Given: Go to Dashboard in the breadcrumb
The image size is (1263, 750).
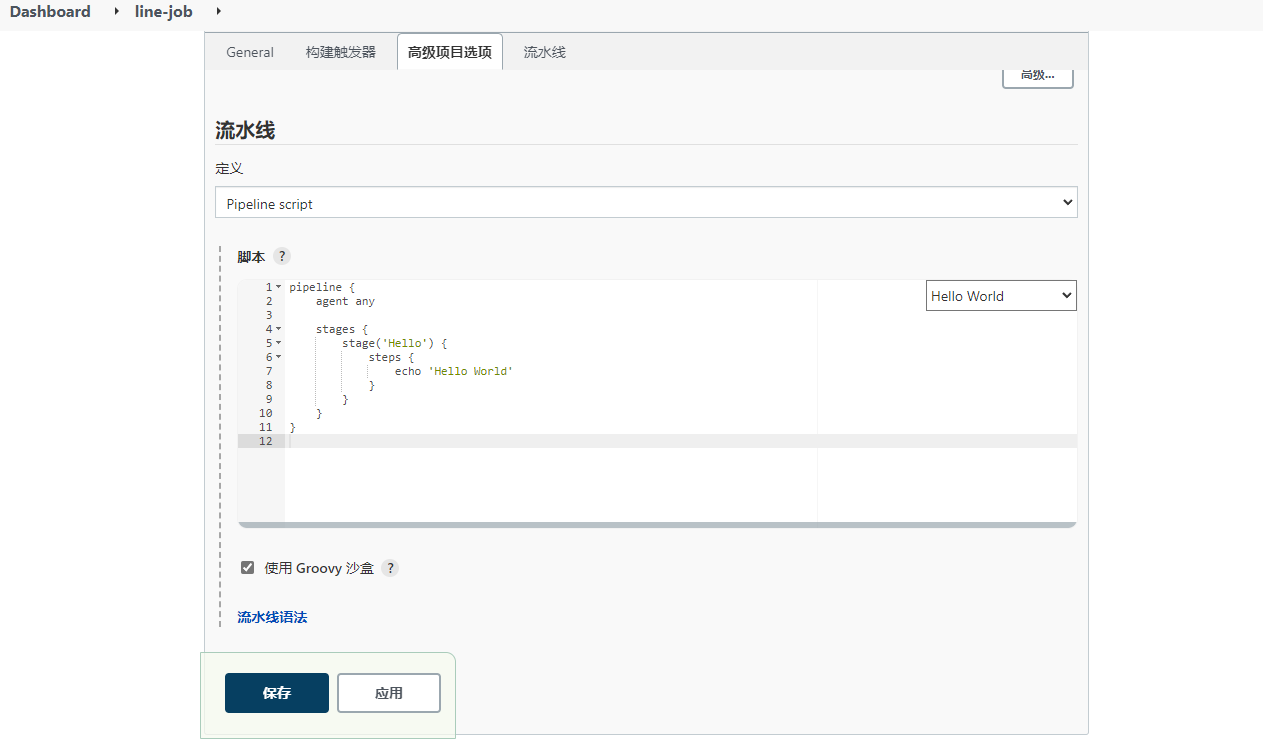Looking at the screenshot, I should click(x=50, y=12).
